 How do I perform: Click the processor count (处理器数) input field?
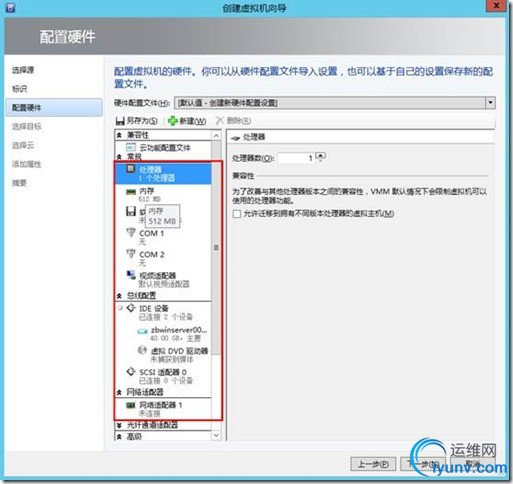pyautogui.click(x=296, y=158)
